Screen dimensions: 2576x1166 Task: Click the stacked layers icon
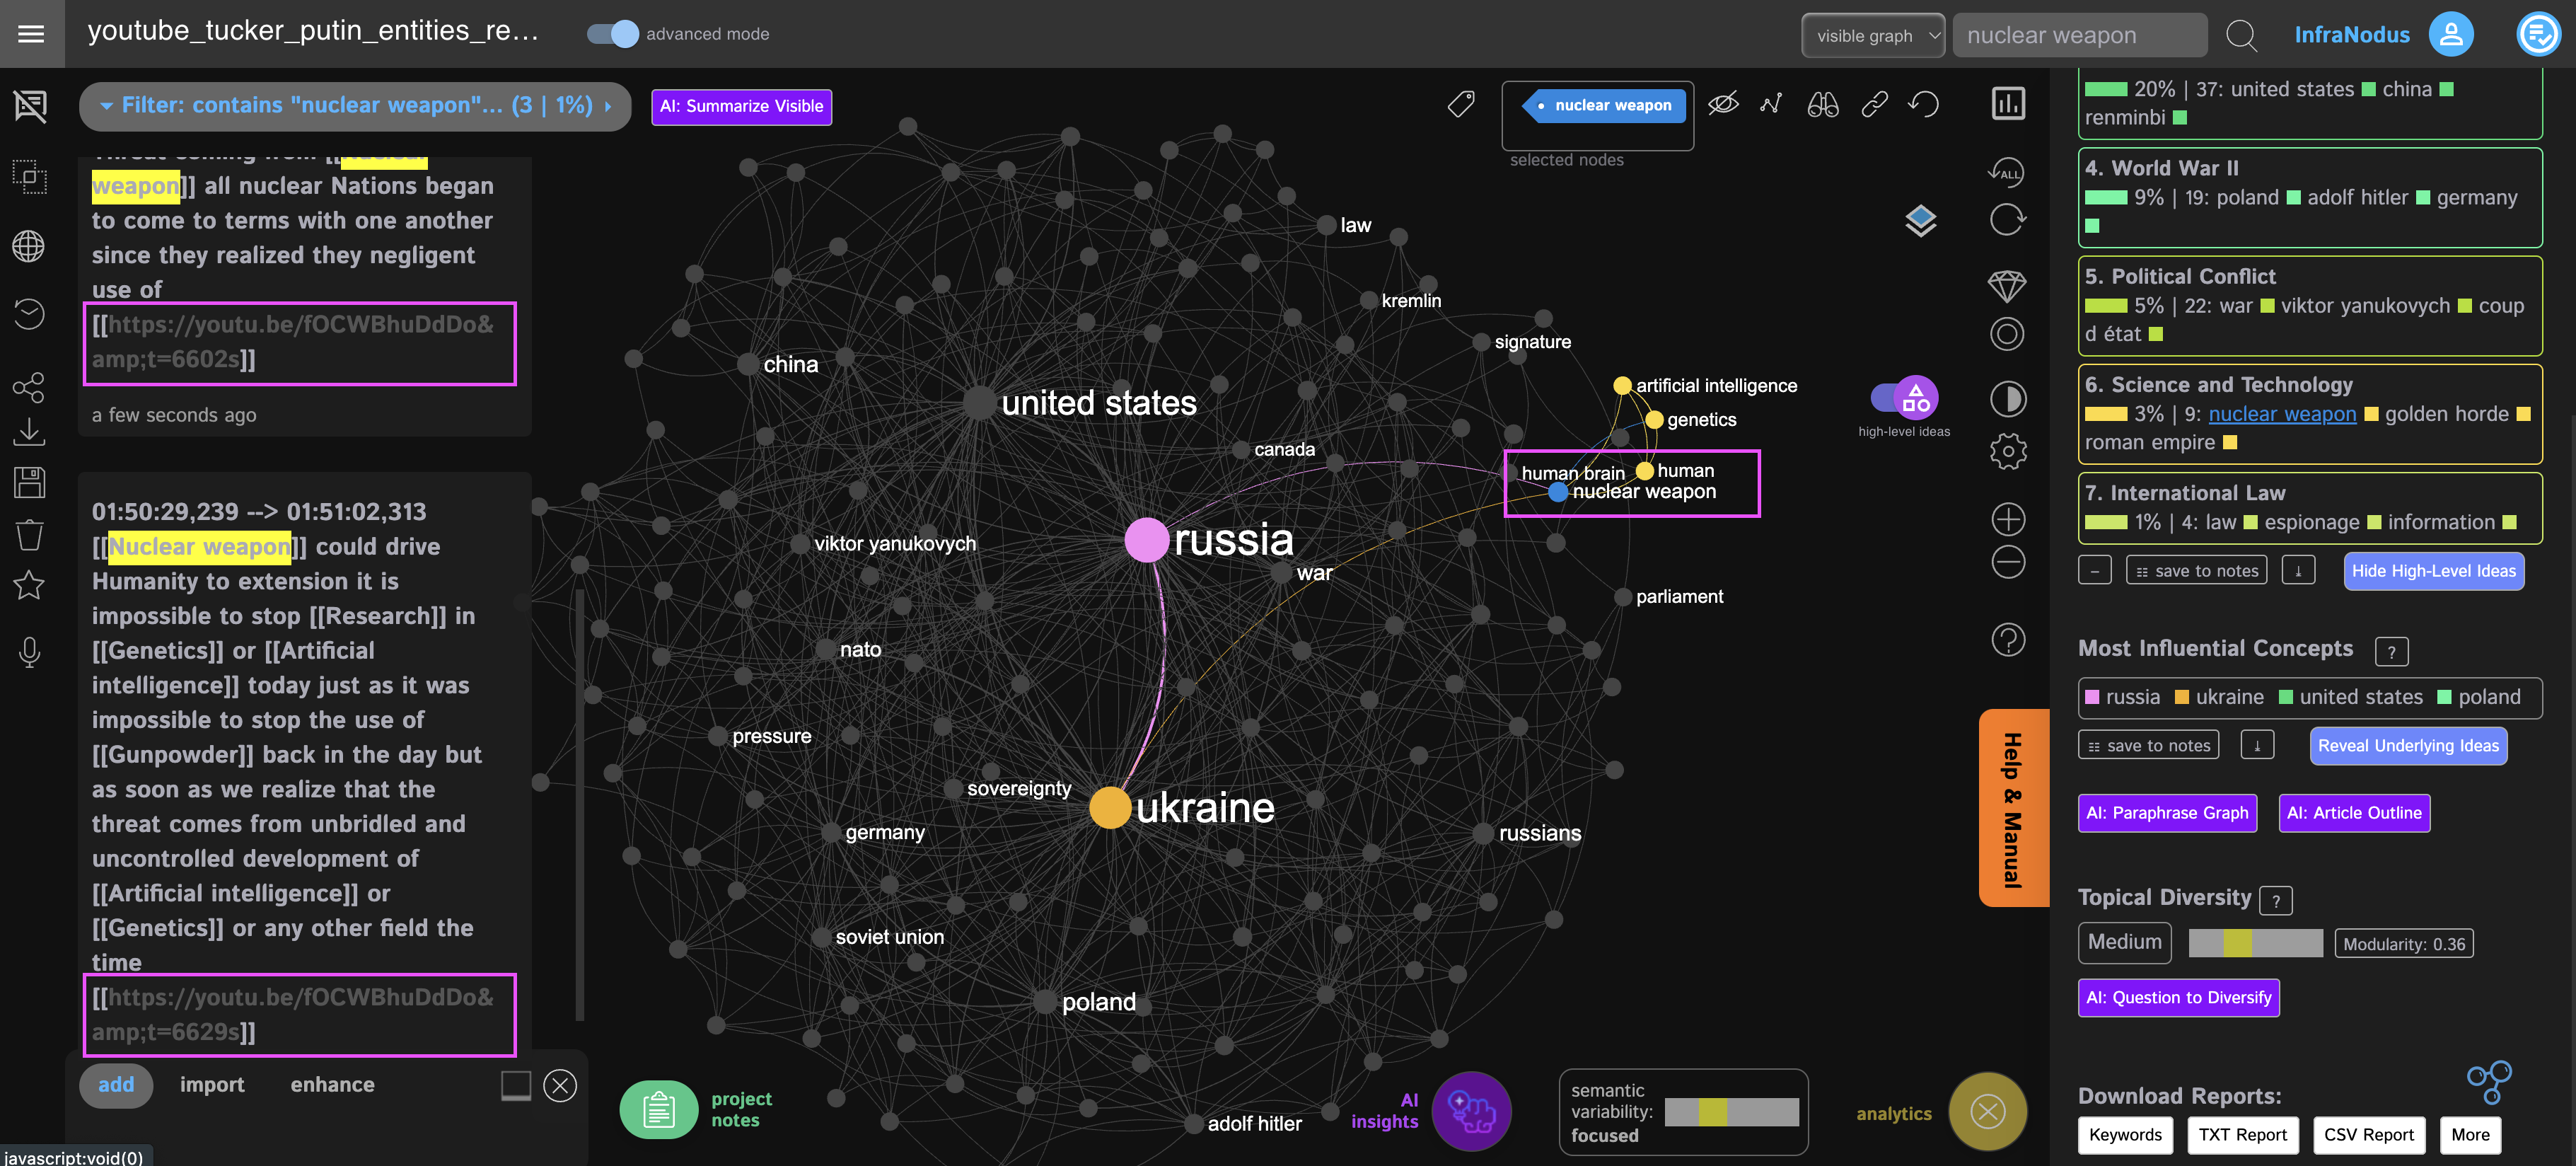pyautogui.click(x=1920, y=220)
